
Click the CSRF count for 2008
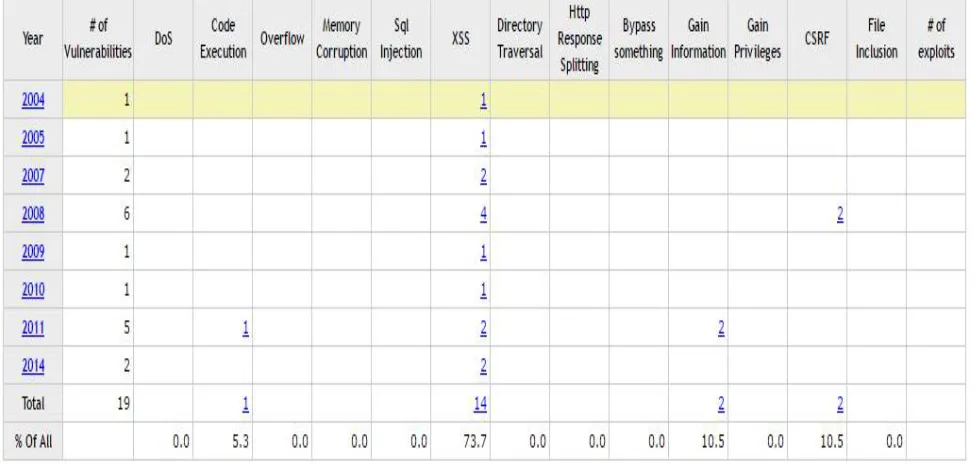(840, 214)
